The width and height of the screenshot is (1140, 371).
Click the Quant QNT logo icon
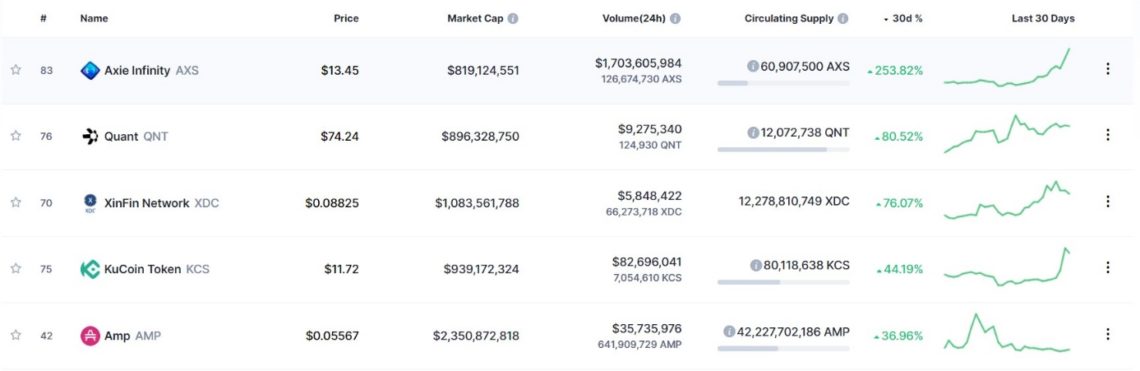tap(89, 136)
